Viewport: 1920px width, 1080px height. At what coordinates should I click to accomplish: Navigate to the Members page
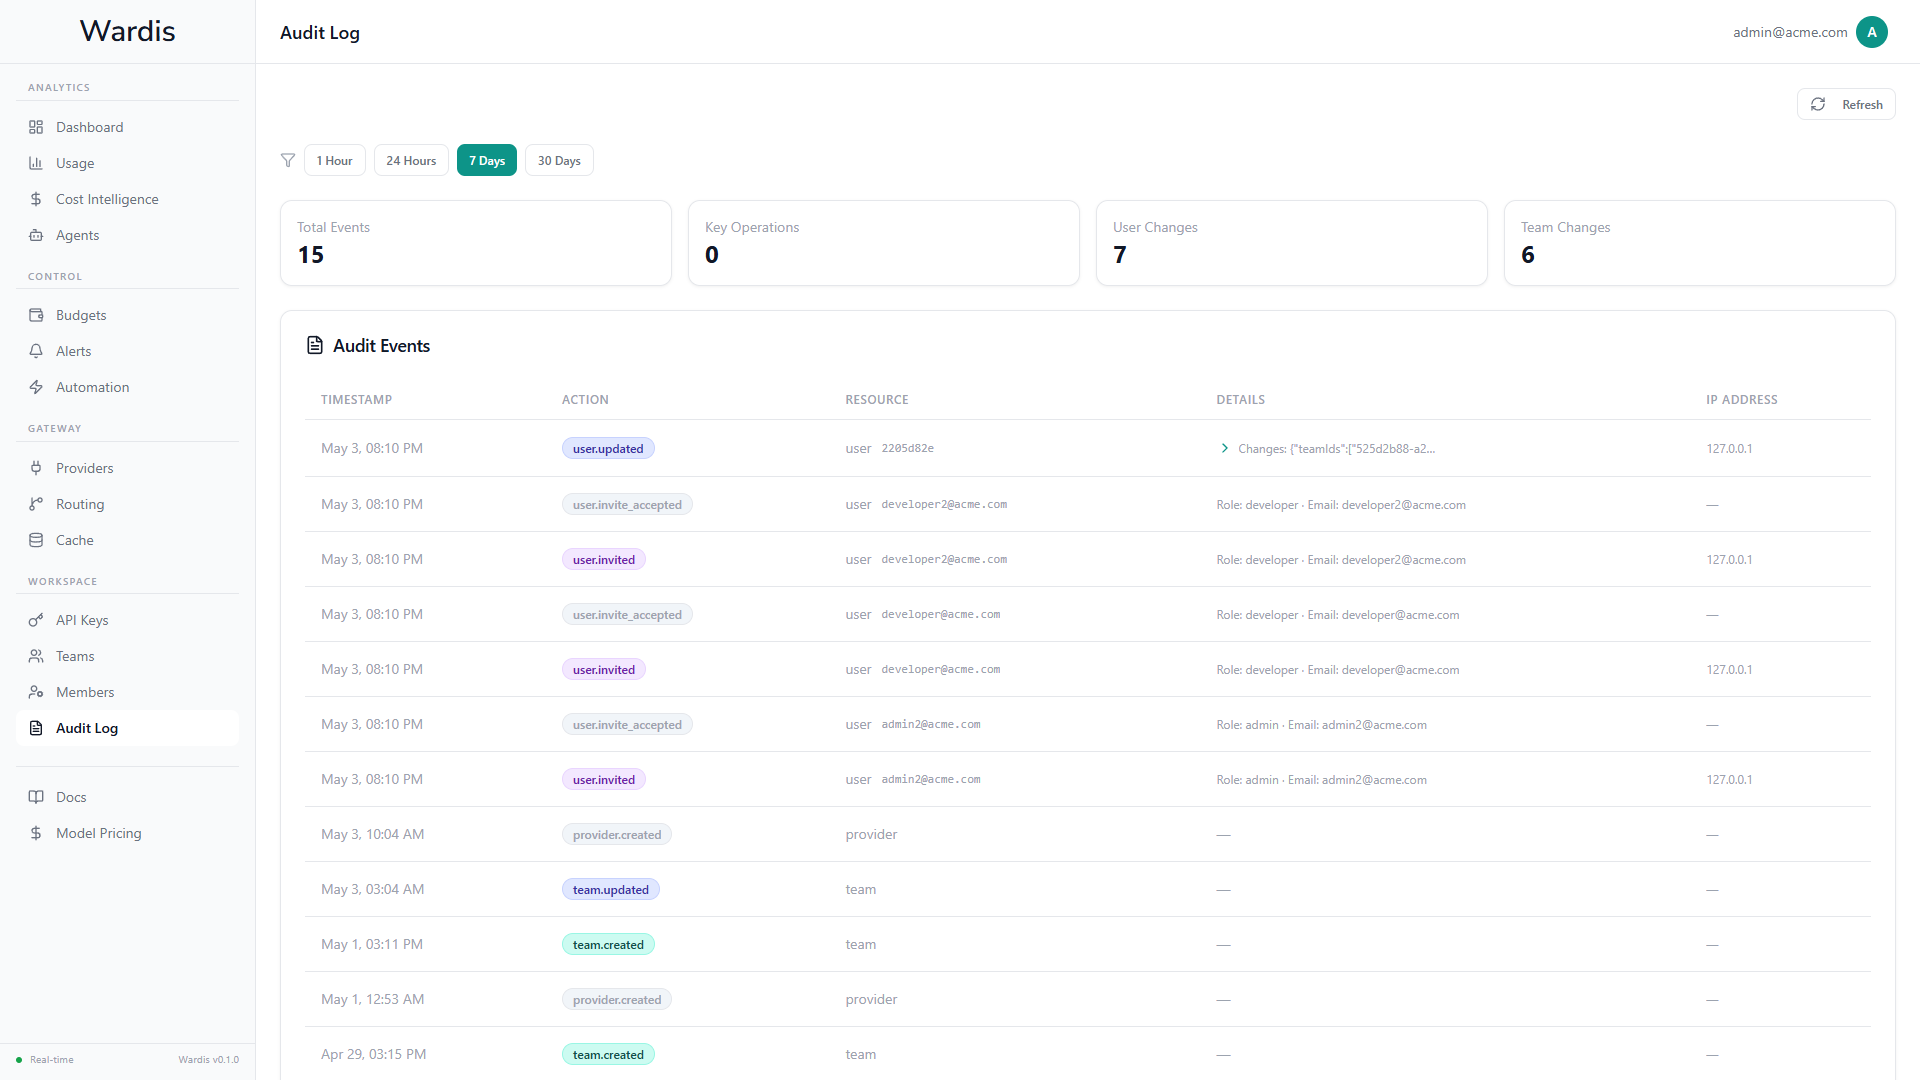127,692
